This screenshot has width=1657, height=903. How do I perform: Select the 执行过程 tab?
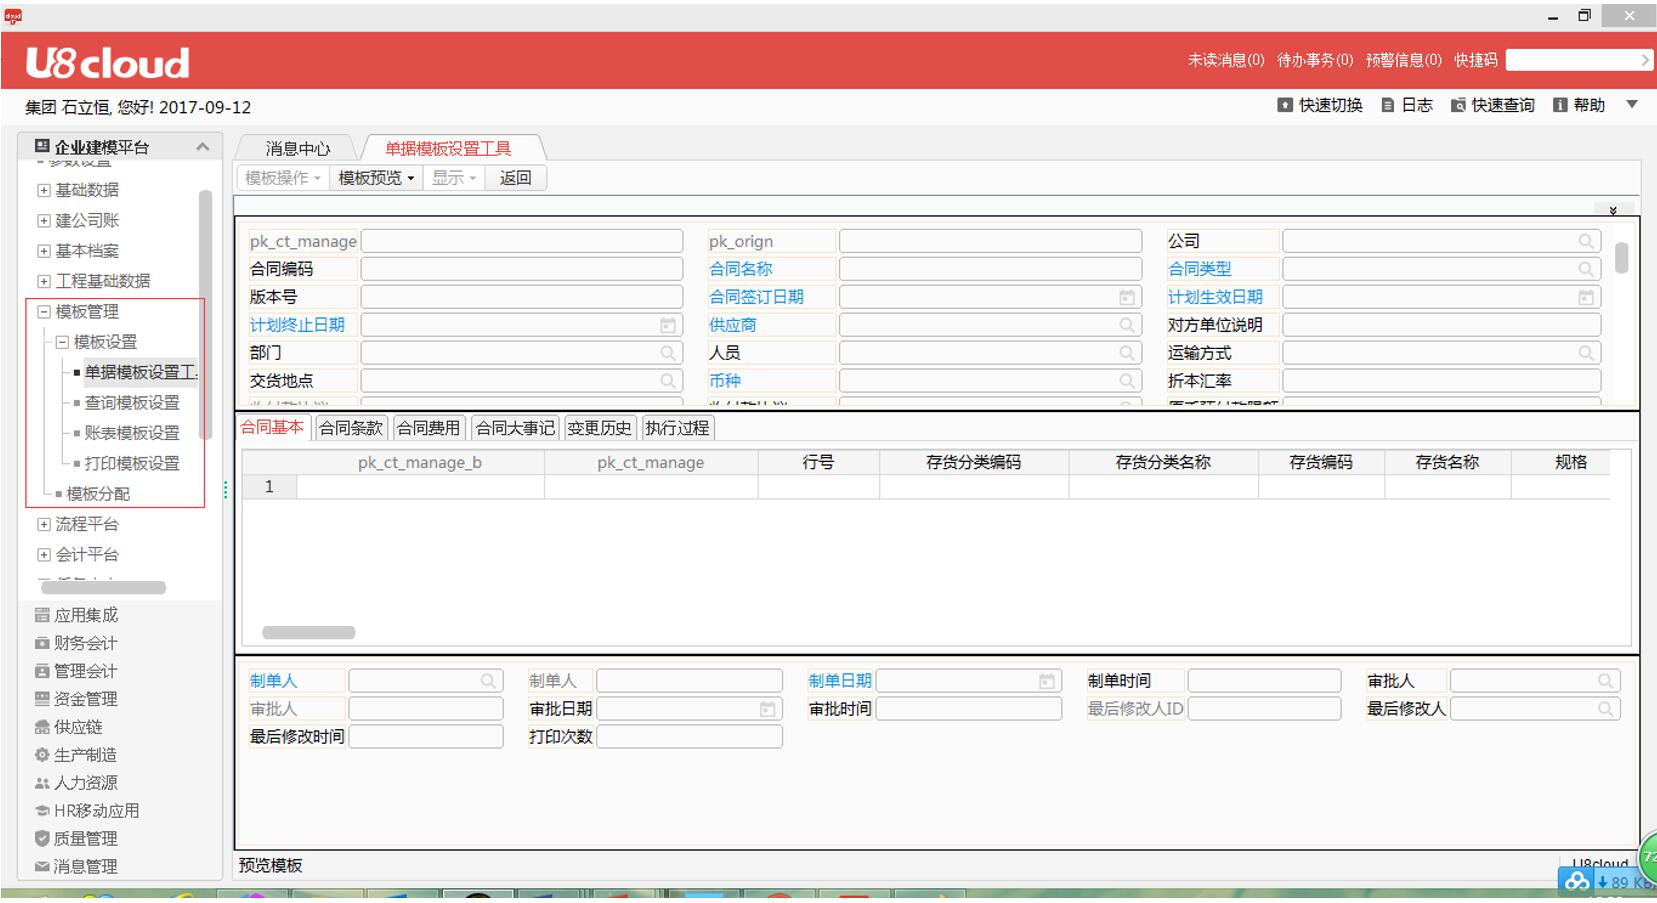click(677, 428)
